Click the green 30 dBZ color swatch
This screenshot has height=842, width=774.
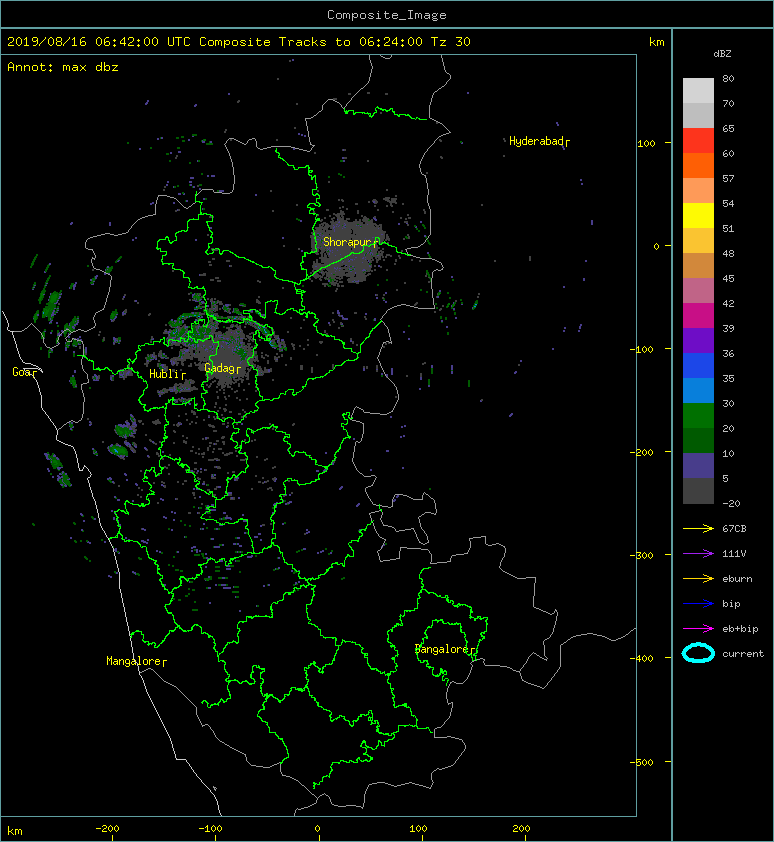[698, 415]
